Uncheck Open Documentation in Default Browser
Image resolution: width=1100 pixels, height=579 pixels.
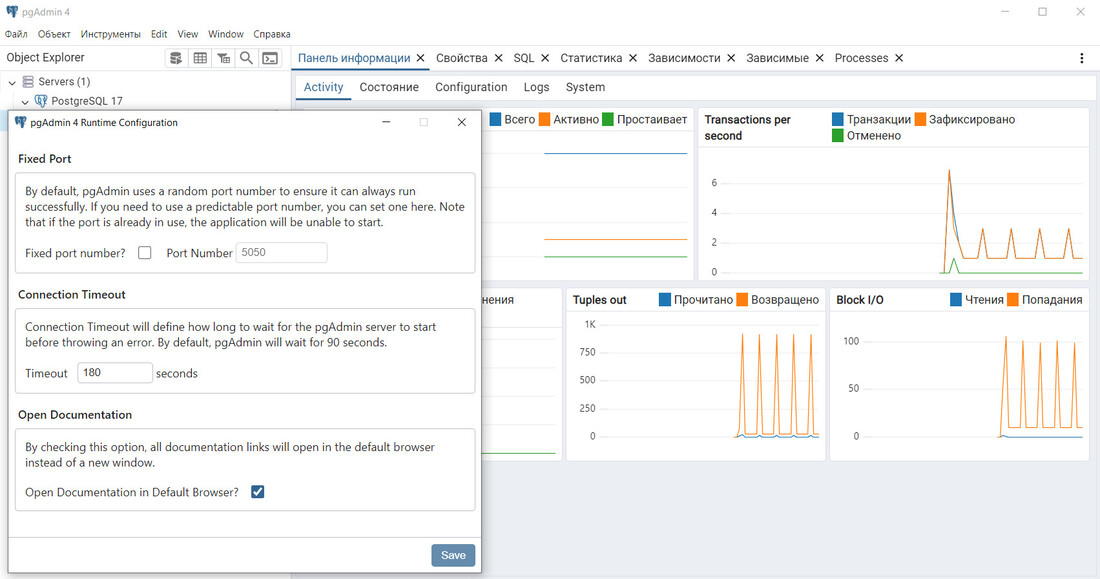[257, 492]
